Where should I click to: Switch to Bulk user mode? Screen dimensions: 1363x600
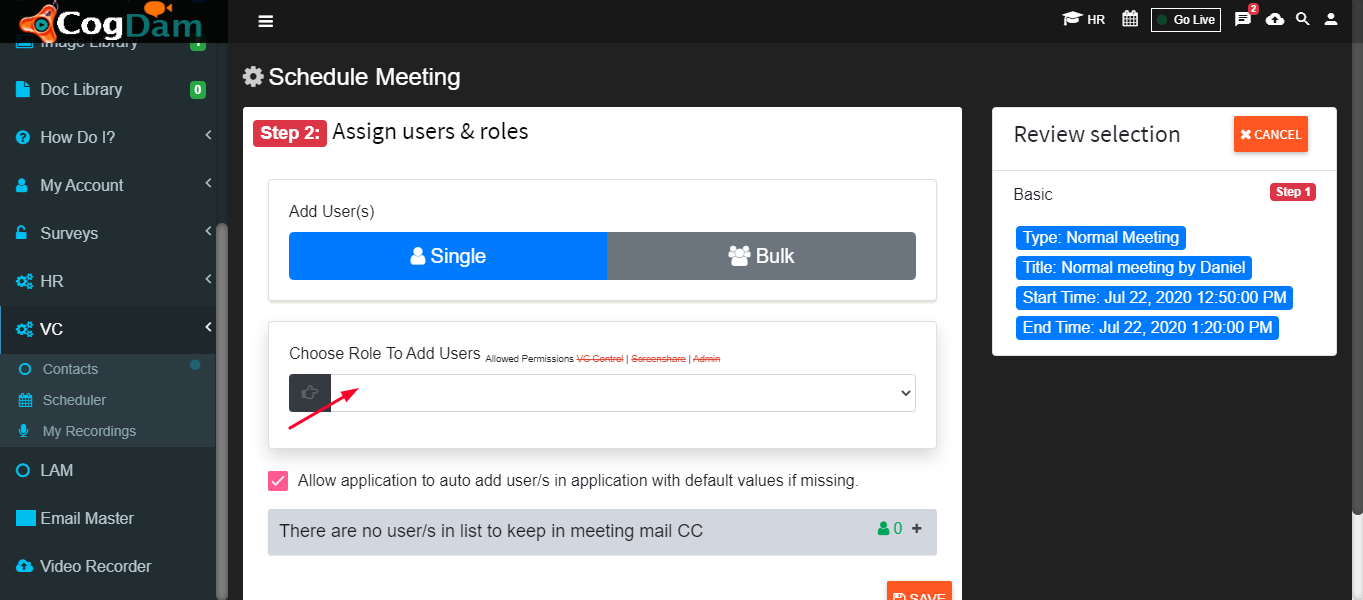[x=762, y=256]
